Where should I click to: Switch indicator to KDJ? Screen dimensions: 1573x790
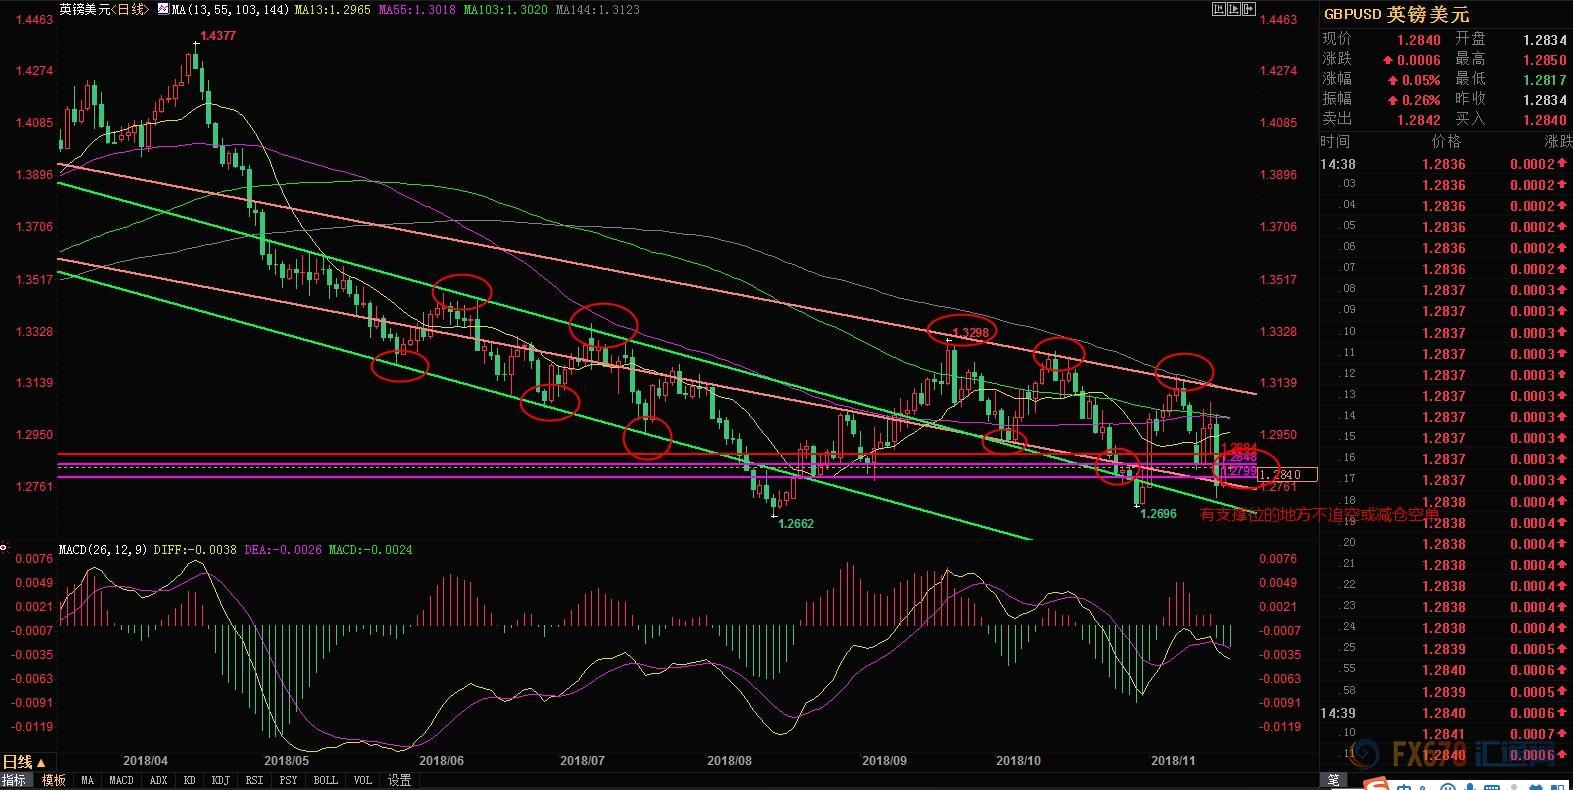pyautogui.click(x=221, y=780)
